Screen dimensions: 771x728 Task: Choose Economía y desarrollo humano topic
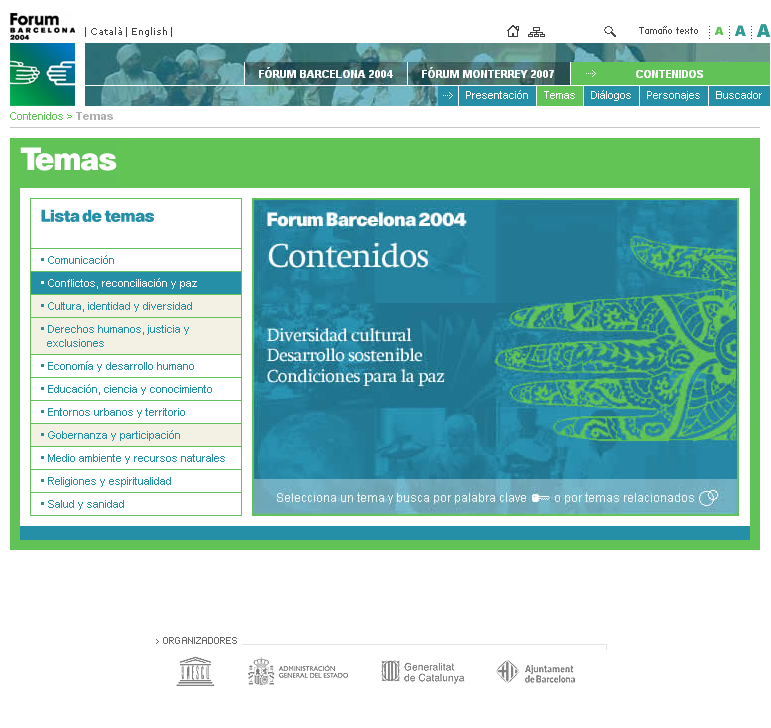pyautogui.click(x=121, y=366)
